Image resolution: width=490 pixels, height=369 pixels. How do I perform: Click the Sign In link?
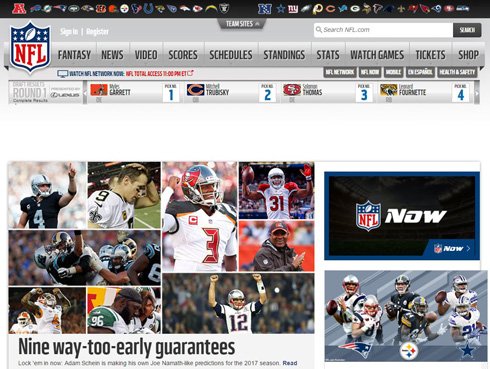pyautogui.click(x=69, y=32)
